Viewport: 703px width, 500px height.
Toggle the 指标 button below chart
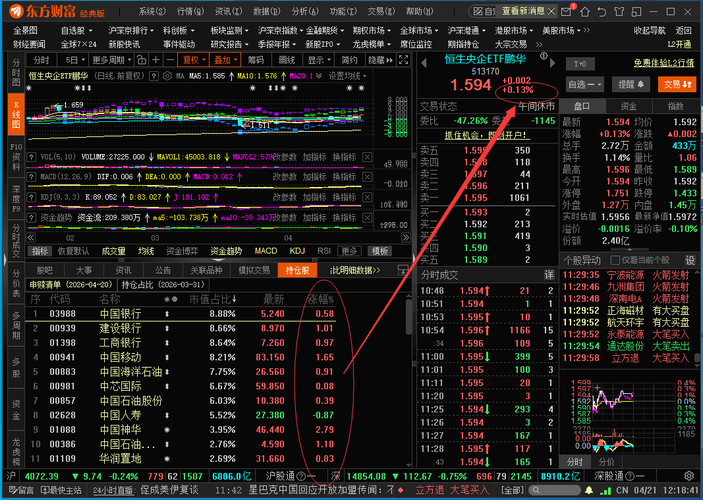[40, 251]
